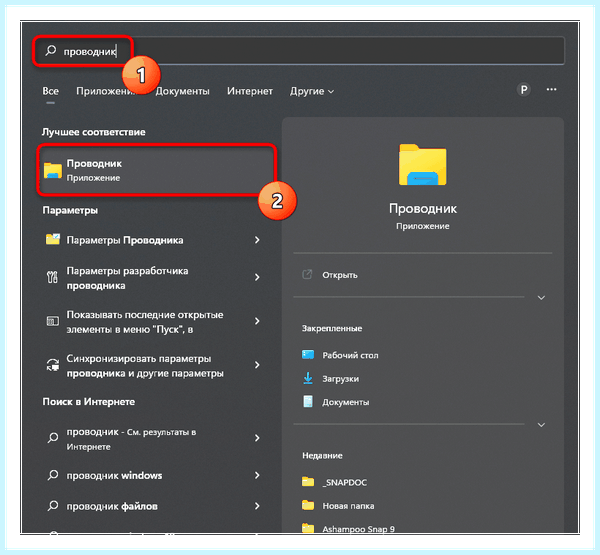This screenshot has height=555, width=600.
Task: Open pinned Документы folder
Action: (x=346, y=402)
